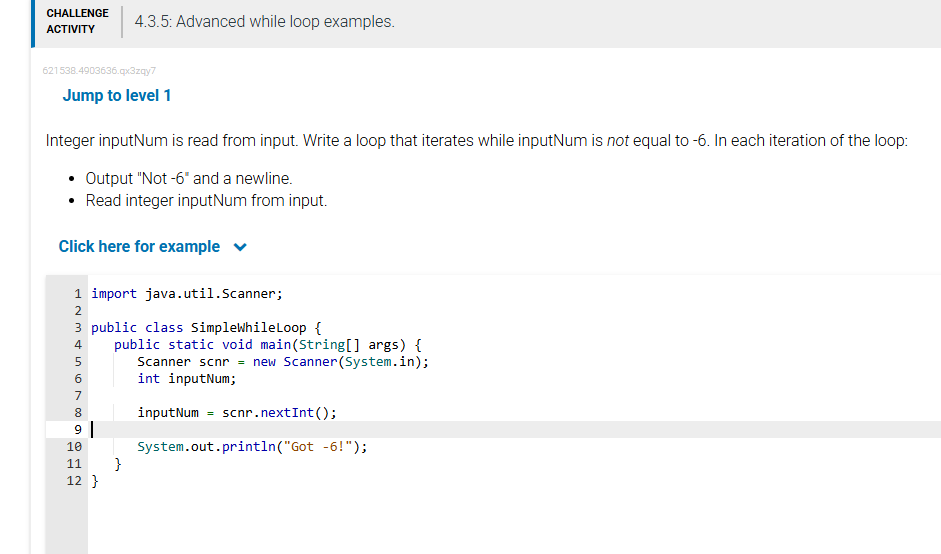Click line number 1 in gutter
Image resolution: width=941 pixels, height=554 pixels.
coord(78,294)
